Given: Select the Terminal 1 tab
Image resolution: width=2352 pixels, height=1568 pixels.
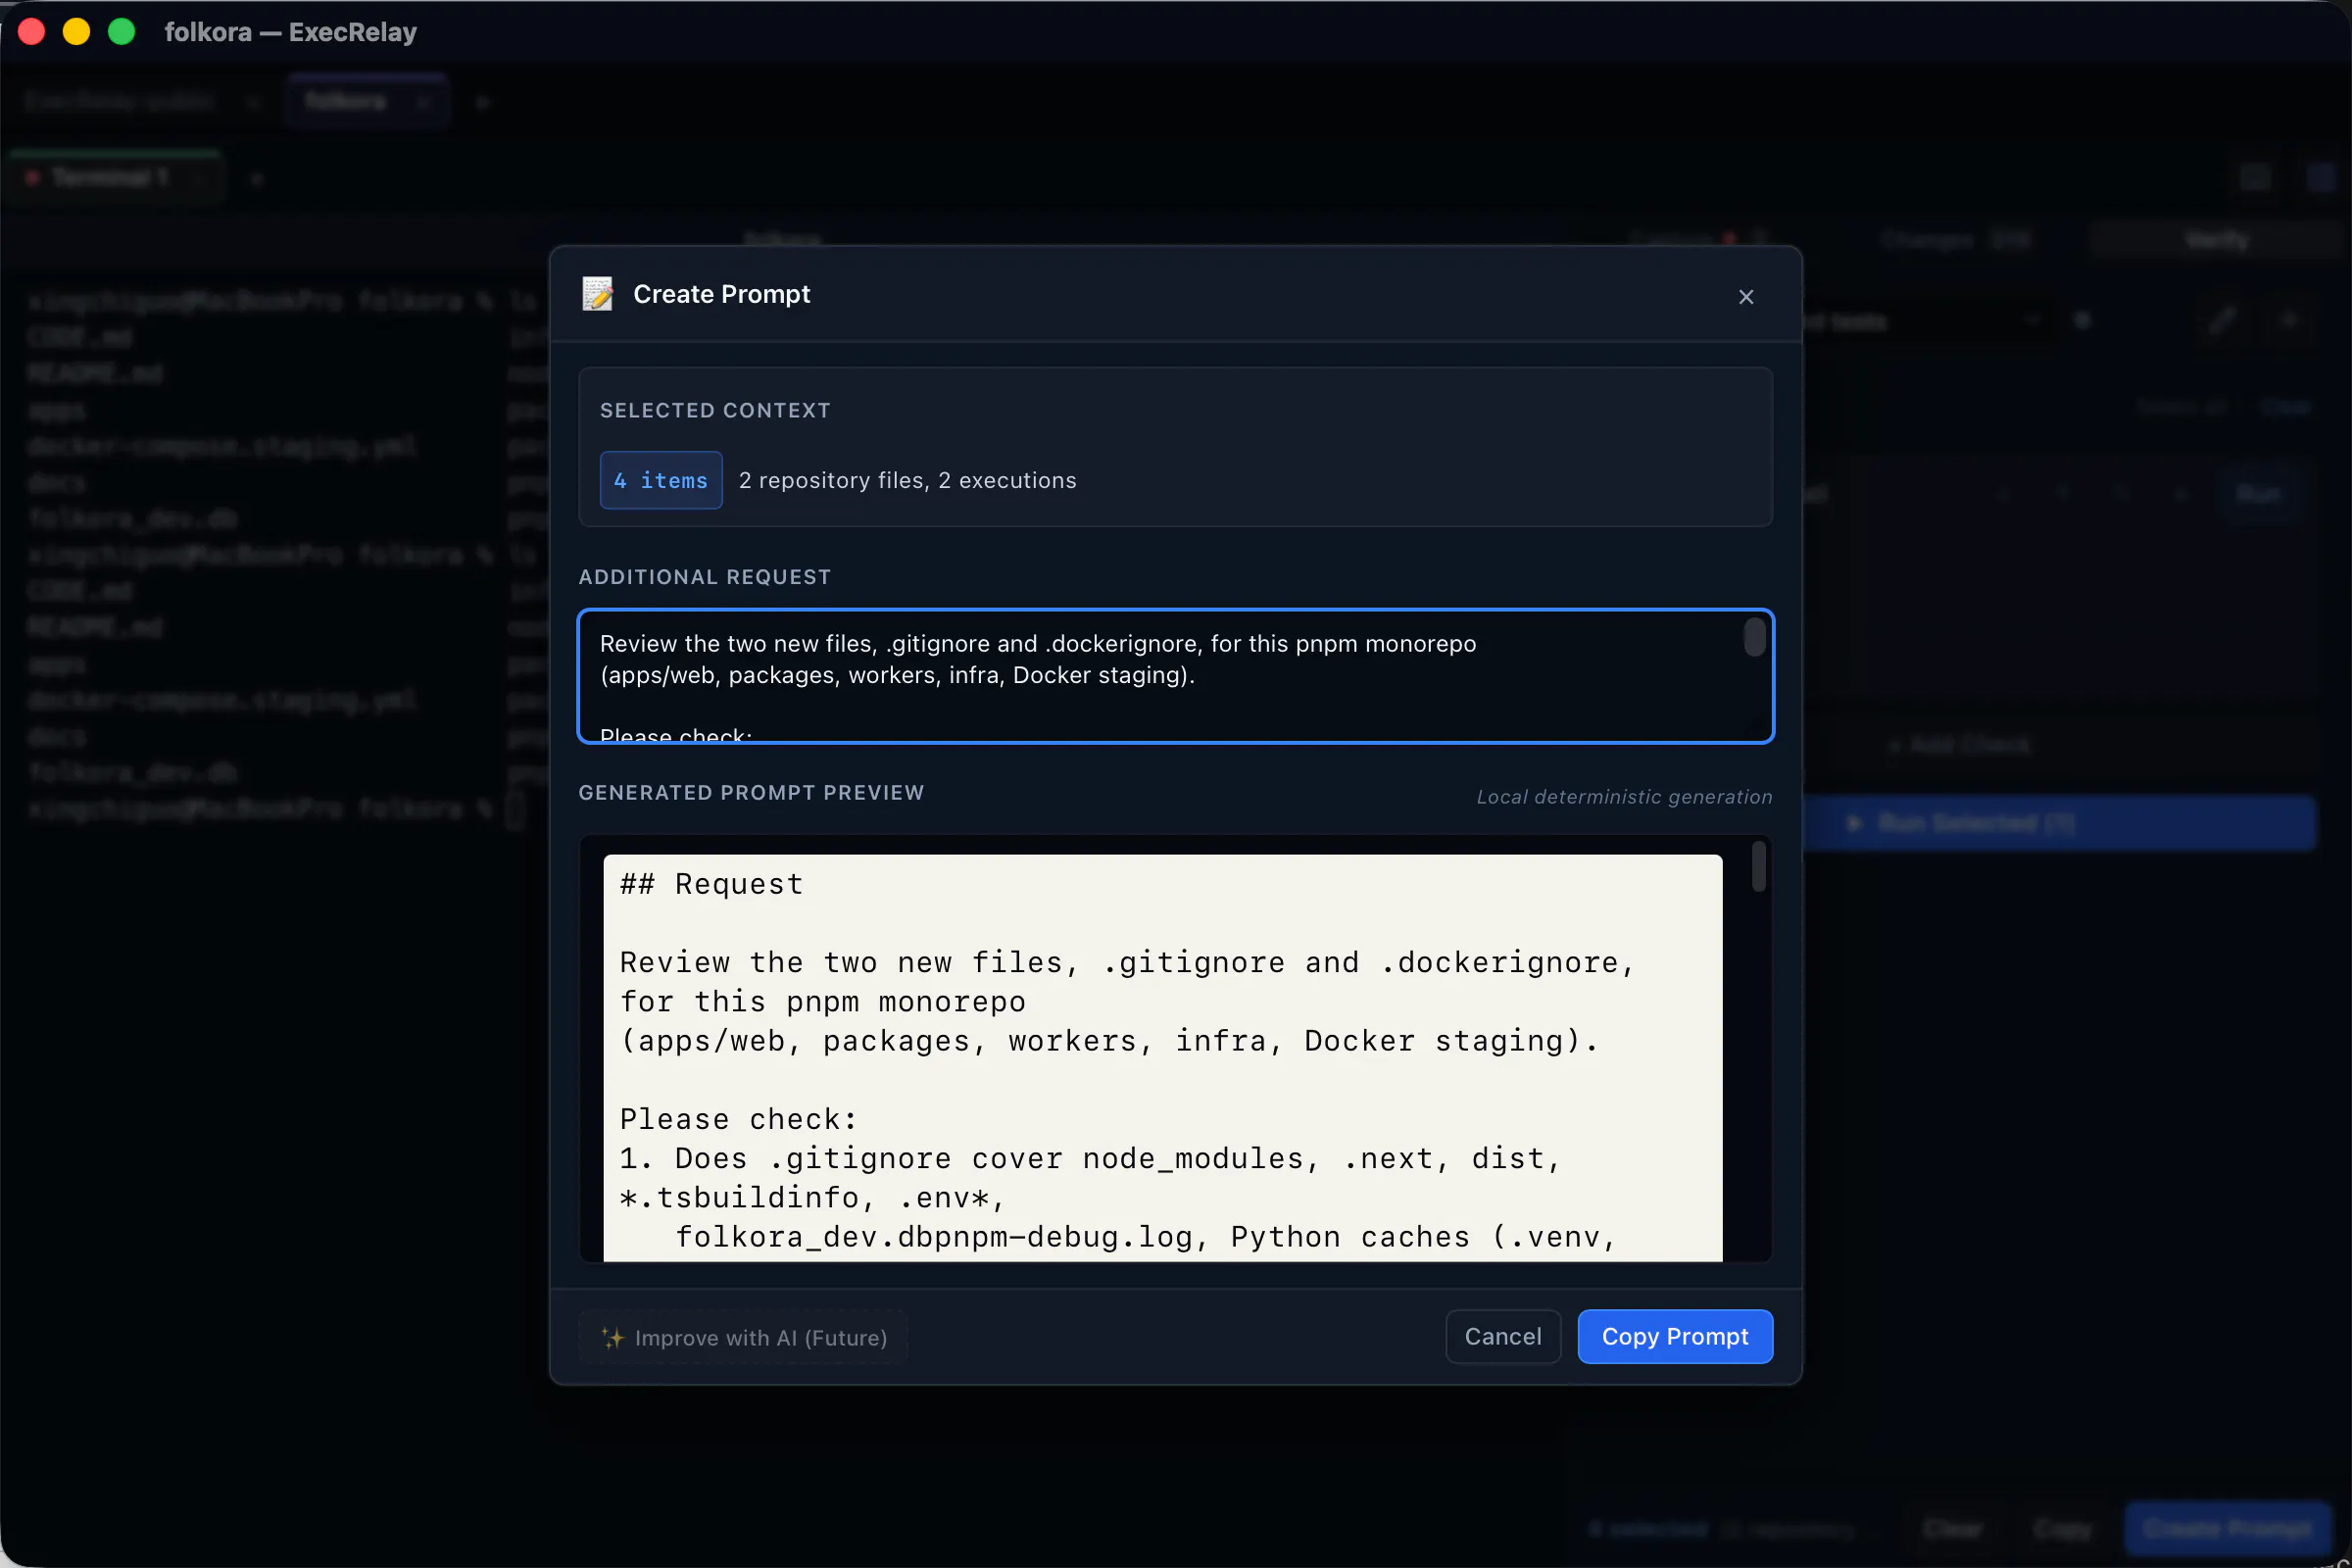Looking at the screenshot, I should (x=115, y=178).
